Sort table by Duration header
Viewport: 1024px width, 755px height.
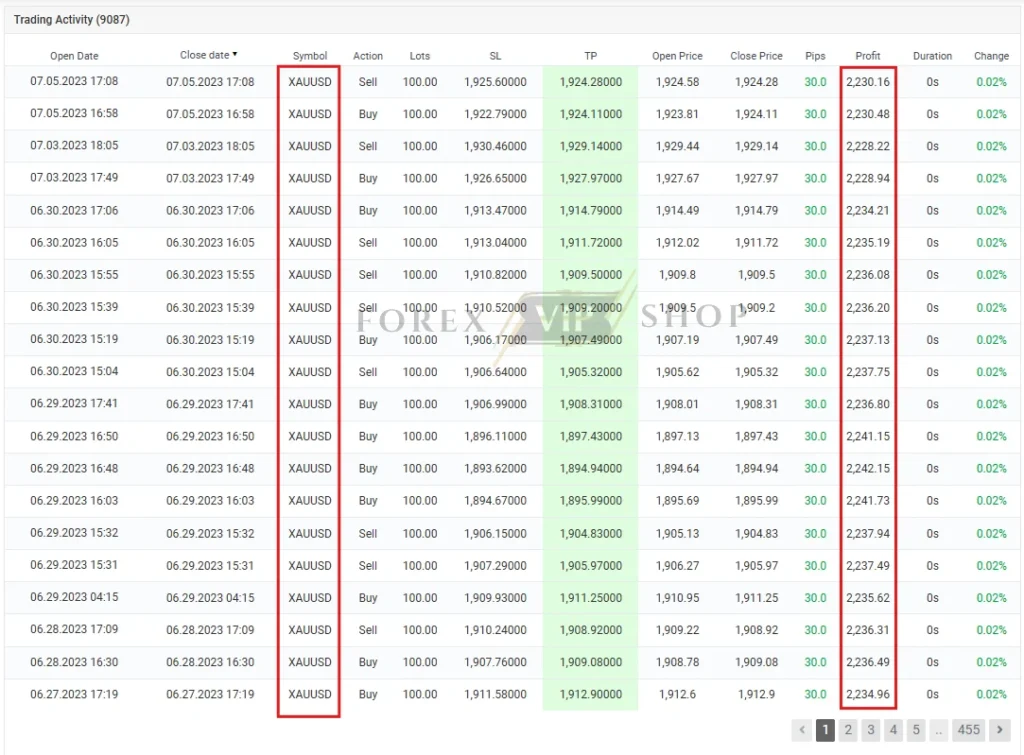click(x=932, y=56)
